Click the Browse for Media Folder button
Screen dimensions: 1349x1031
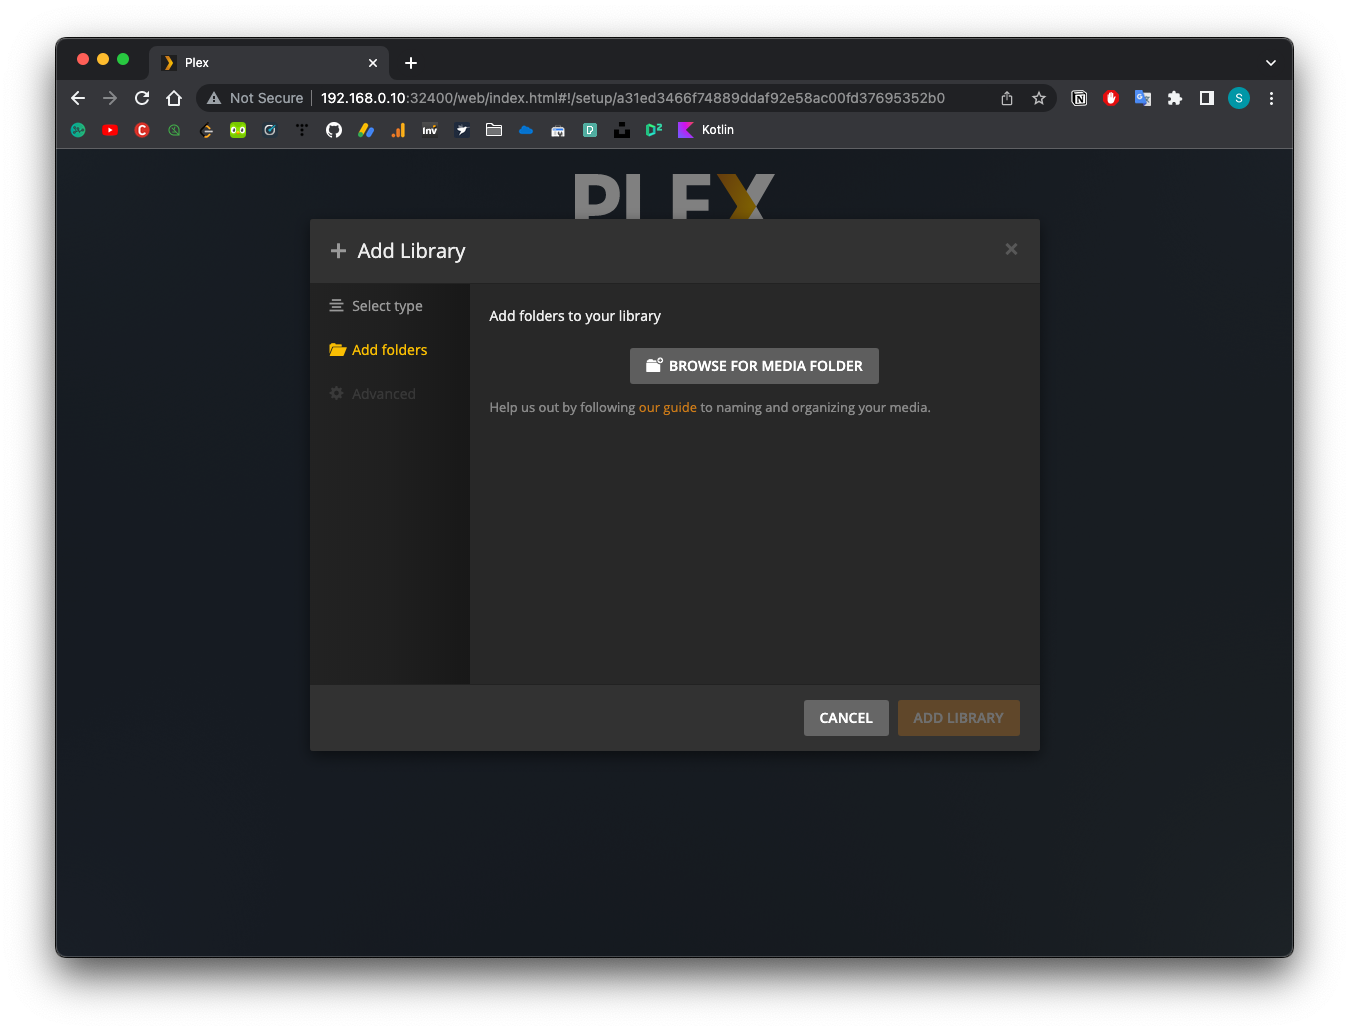pos(754,366)
